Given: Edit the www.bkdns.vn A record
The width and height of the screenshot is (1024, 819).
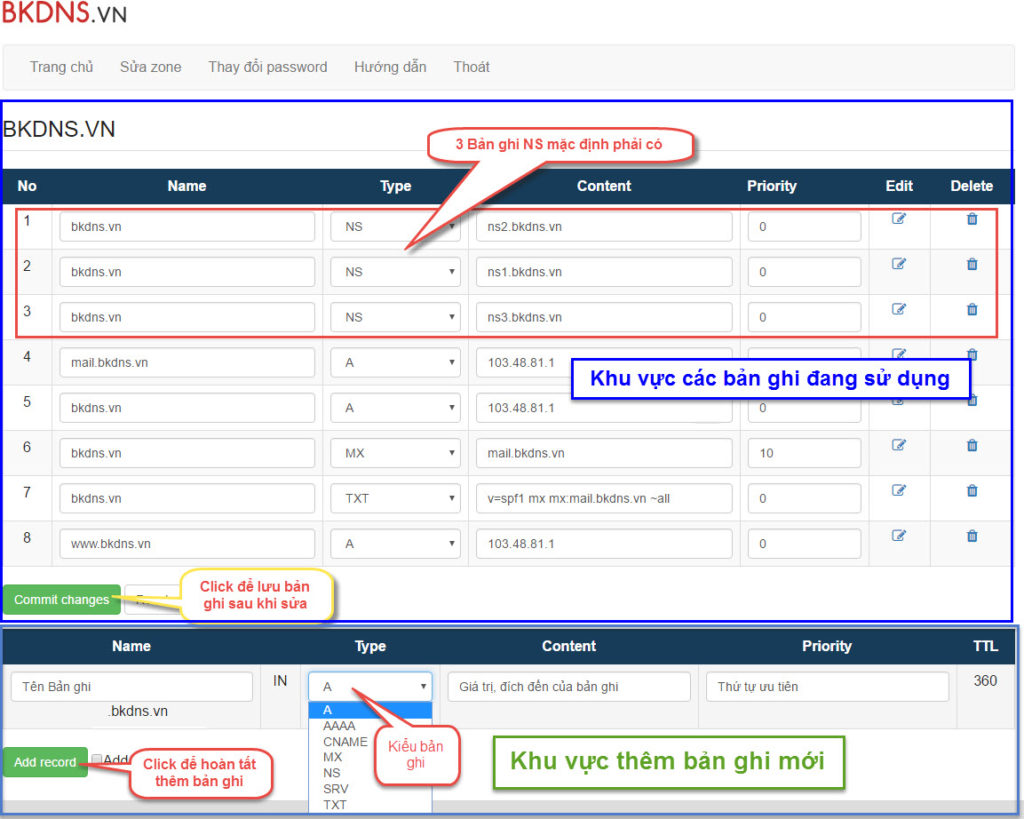Looking at the screenshot, I should tap(898, 535).
